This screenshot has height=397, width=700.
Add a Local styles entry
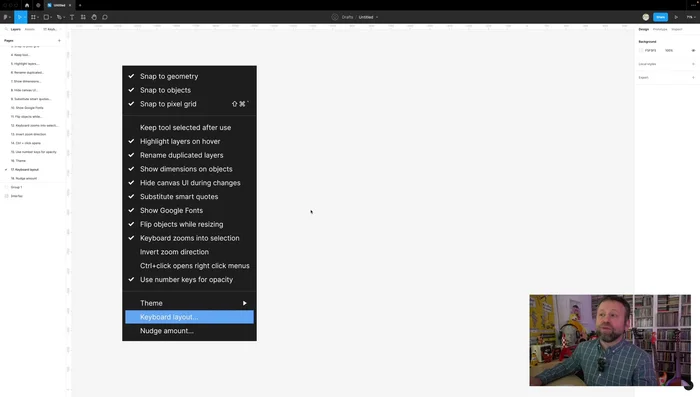point(693,64)
